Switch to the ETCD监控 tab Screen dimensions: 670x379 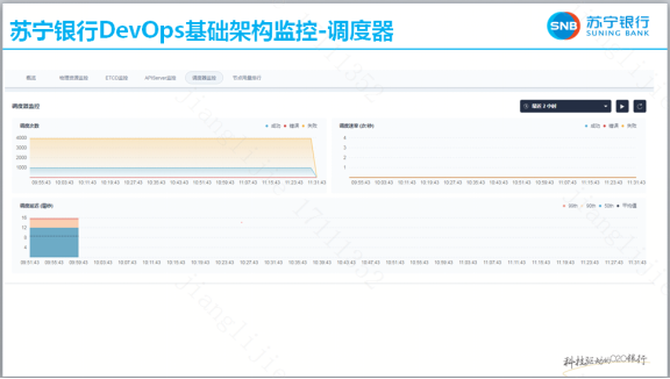[x=117, y=78]
